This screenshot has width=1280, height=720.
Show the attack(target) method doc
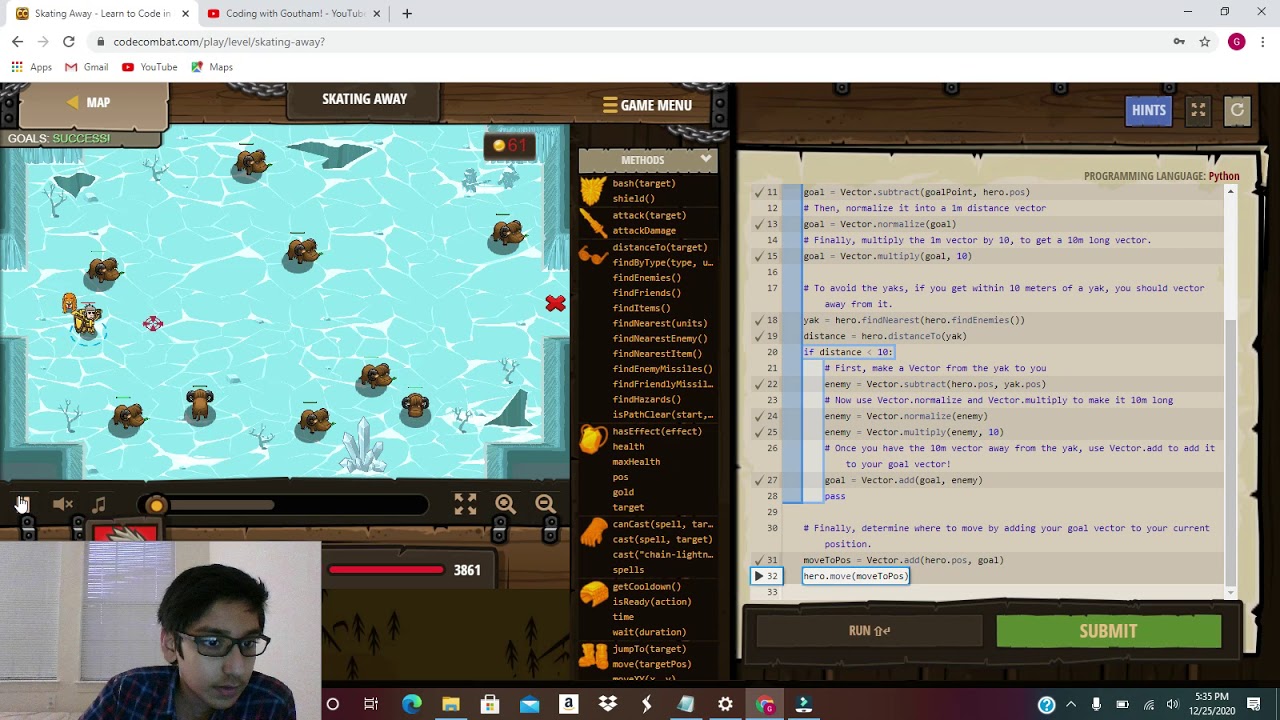pyautogui.click(x=649, y=215)
